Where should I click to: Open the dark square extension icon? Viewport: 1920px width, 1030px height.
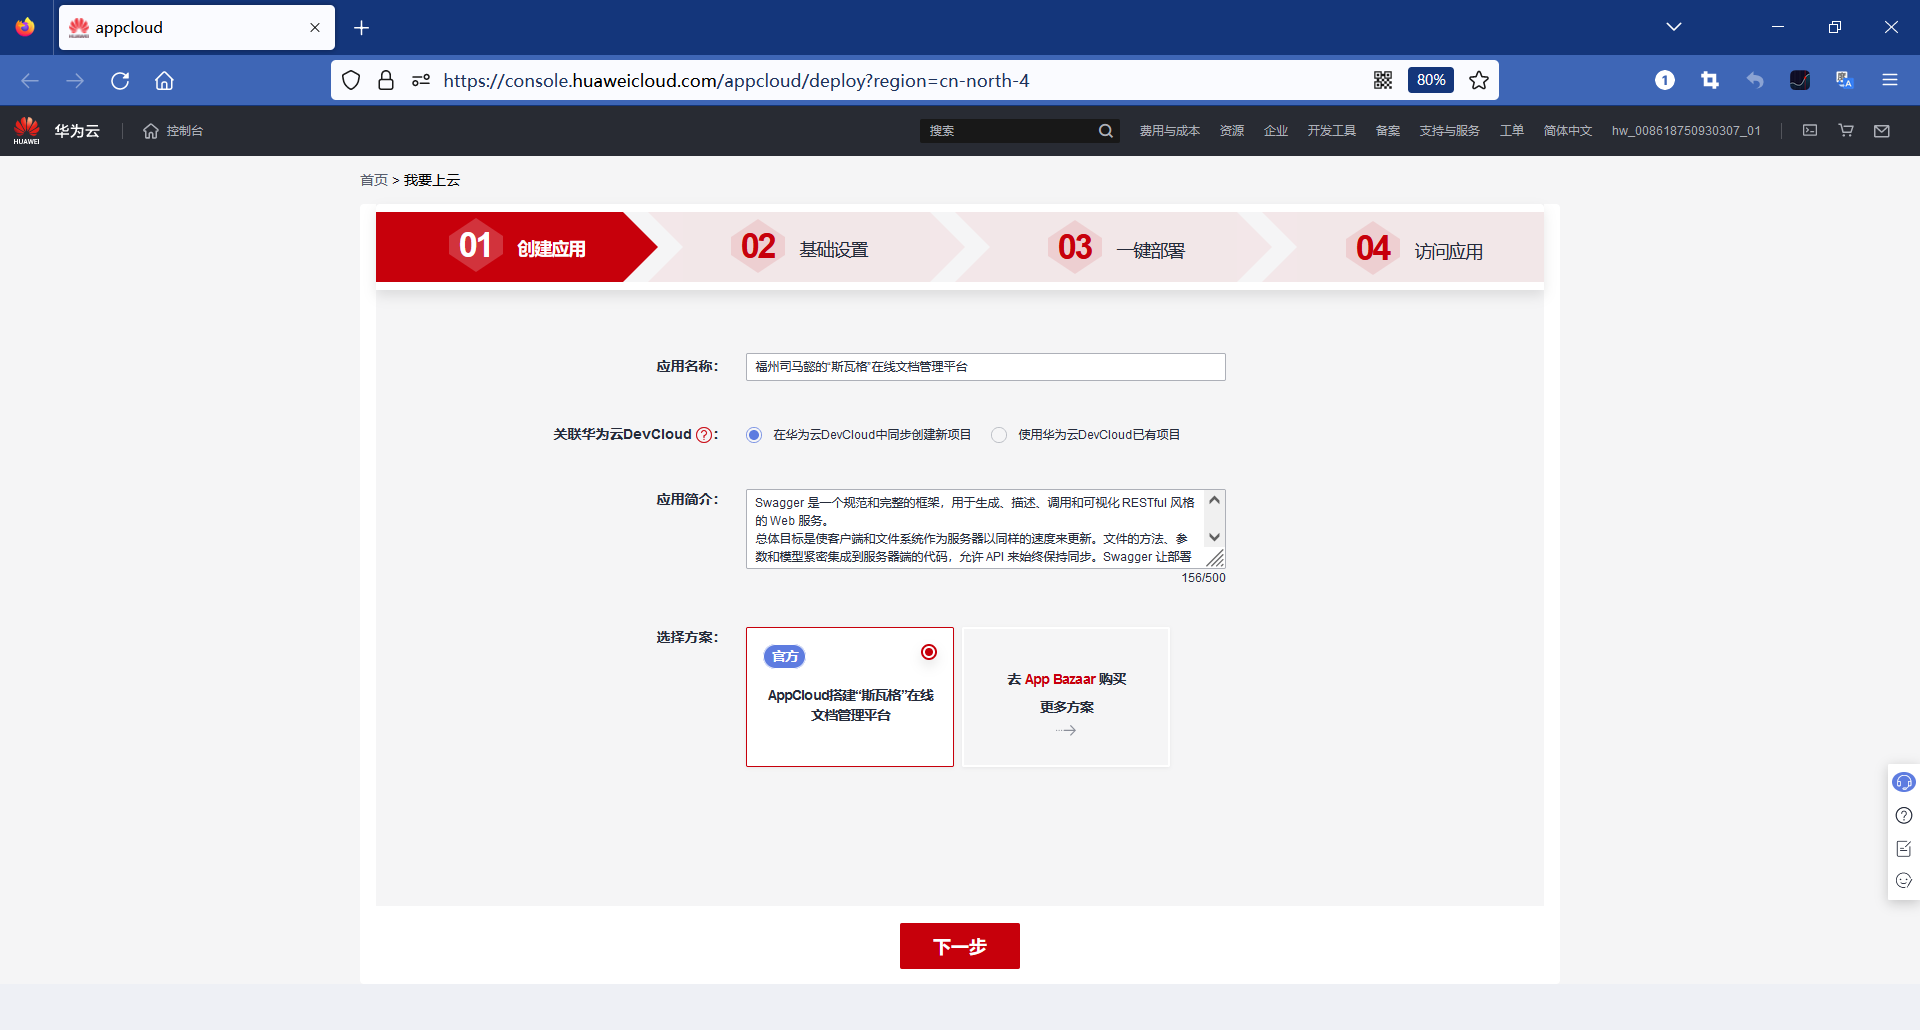pos(1800,81)
